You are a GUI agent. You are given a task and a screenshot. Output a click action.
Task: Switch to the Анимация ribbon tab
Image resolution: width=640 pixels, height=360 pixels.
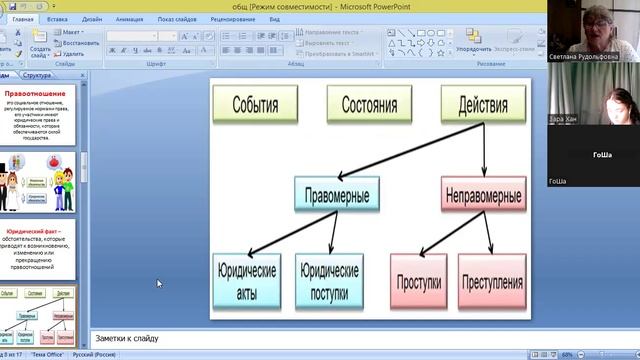pos(129,19)
